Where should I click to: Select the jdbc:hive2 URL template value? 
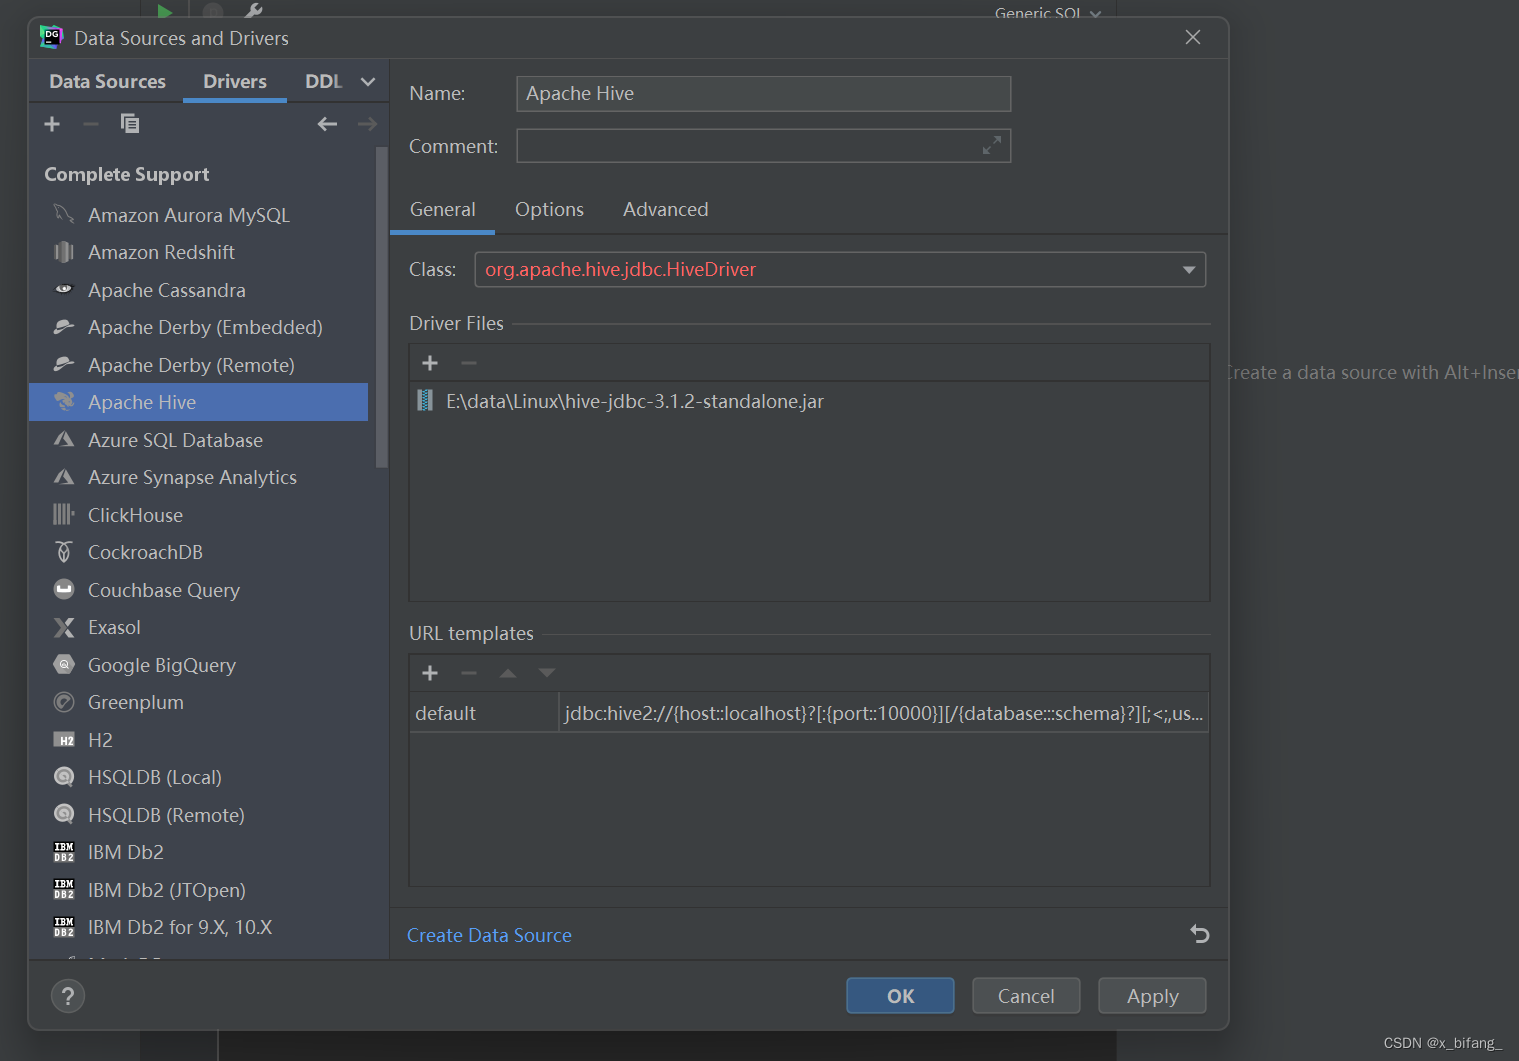tap(884, 713)
